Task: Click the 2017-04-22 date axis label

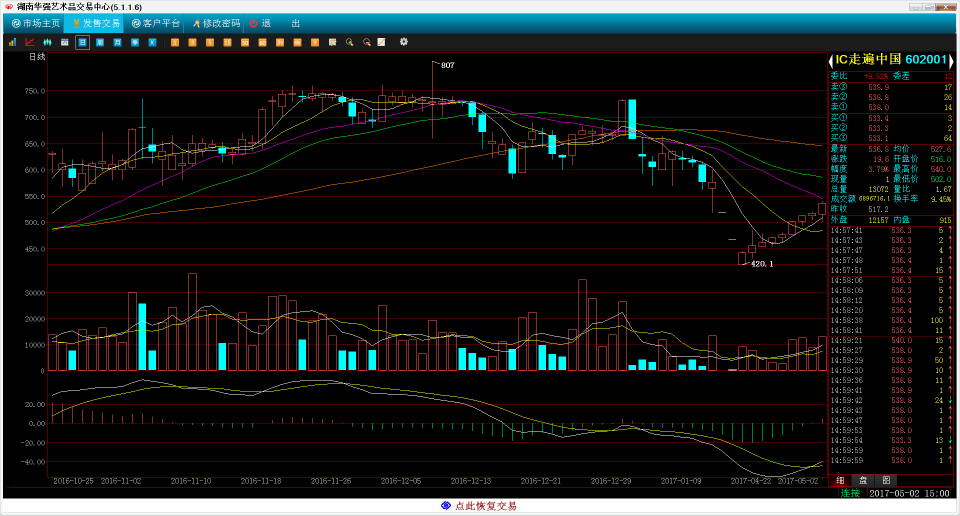Action: coord(751,481)
